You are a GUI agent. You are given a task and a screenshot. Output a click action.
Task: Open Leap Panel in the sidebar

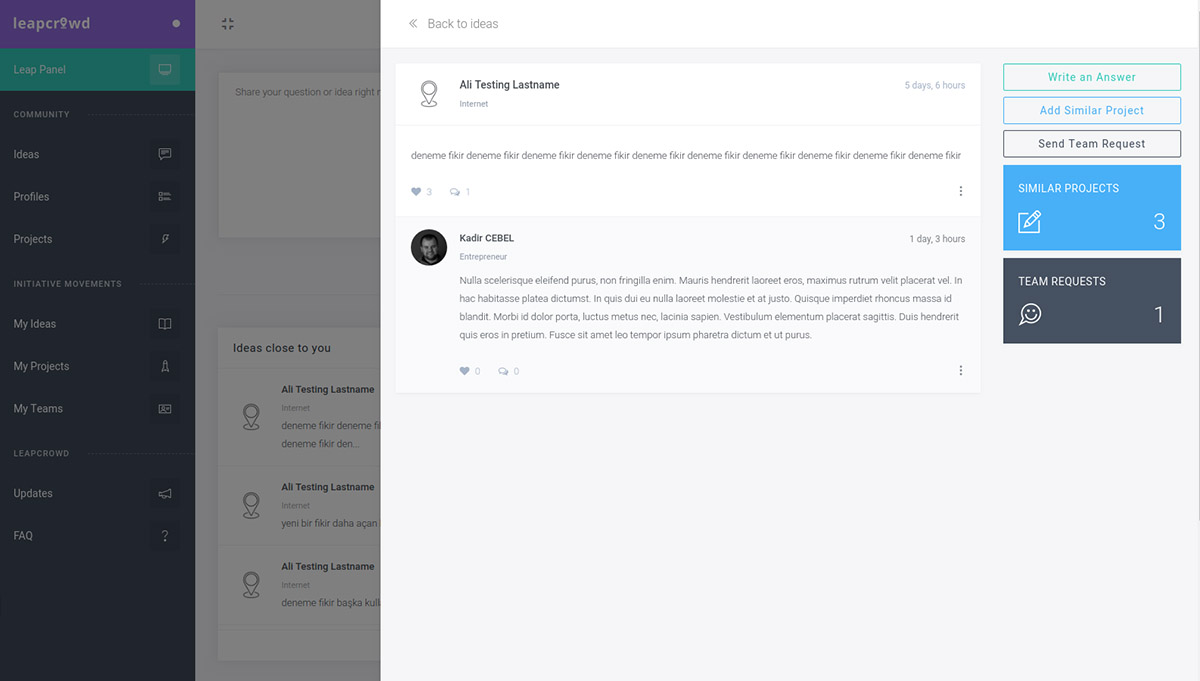97,70
